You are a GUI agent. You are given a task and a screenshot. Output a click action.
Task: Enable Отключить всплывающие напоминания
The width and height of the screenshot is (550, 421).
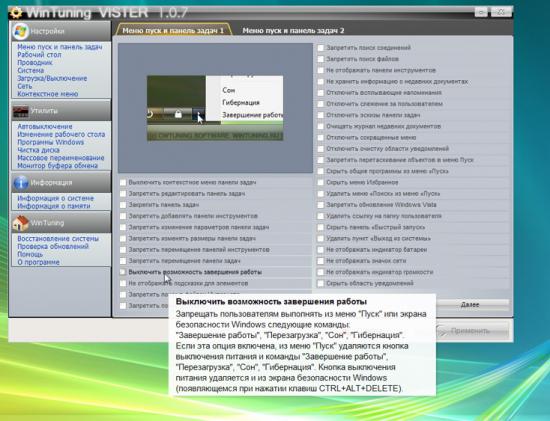321,93
